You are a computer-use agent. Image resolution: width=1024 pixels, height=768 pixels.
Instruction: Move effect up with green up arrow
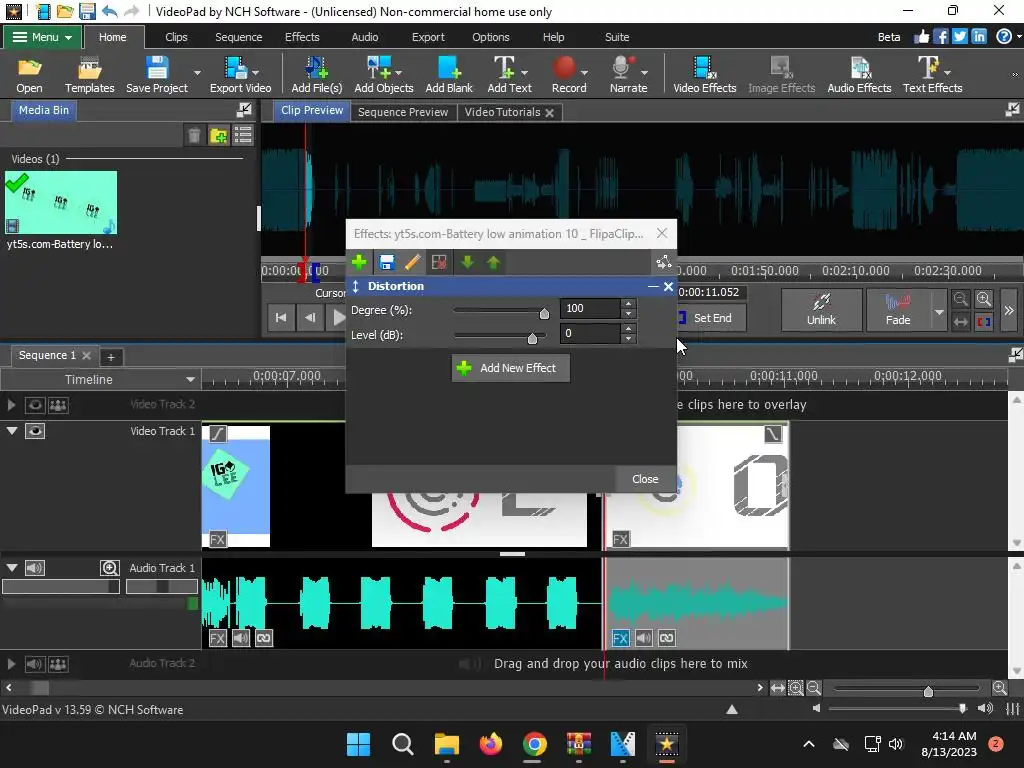(494, 263)
